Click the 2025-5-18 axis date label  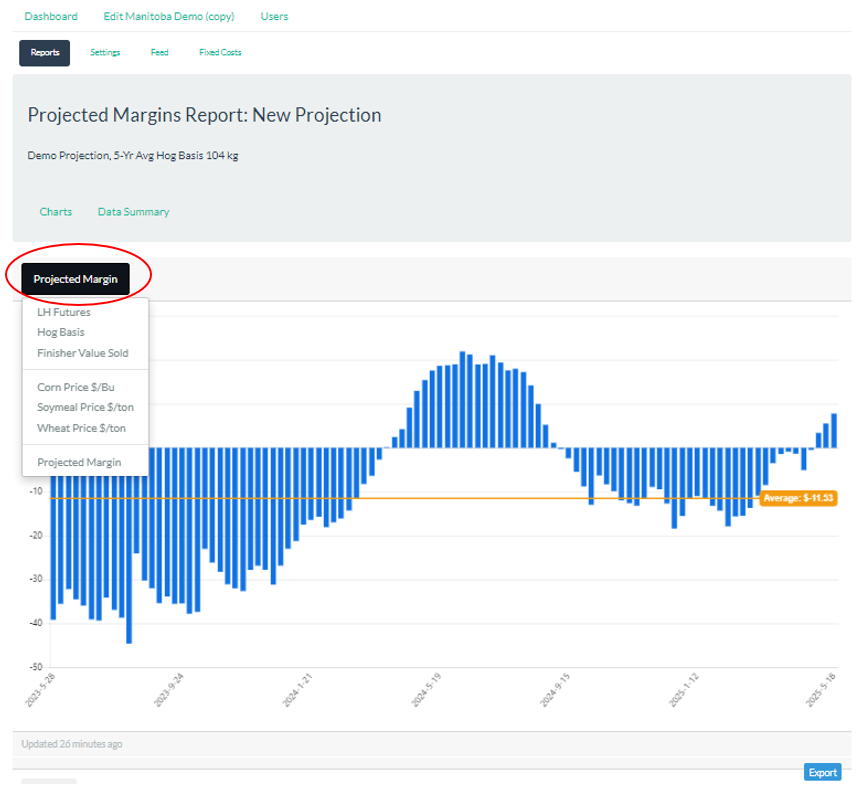[x=821, y=689]
